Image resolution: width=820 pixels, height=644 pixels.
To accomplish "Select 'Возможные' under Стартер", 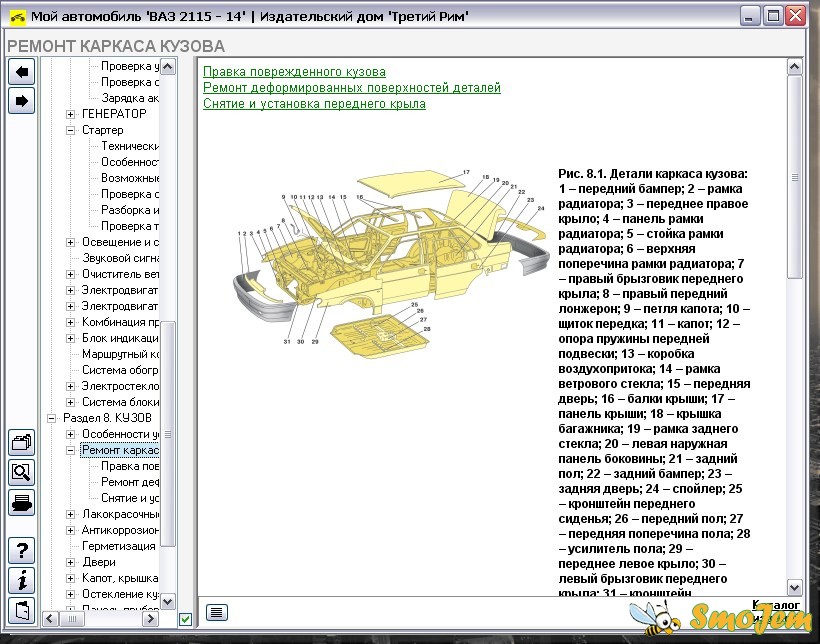I will pyautogui.click(x=130, y=178).
